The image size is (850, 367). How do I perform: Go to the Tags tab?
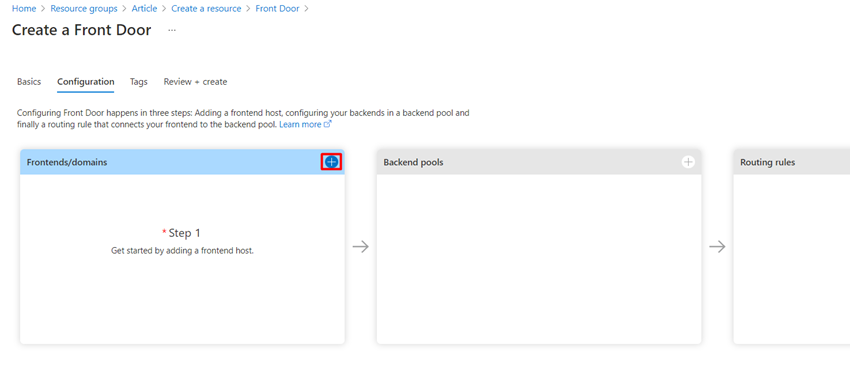[x=139, y=82]
